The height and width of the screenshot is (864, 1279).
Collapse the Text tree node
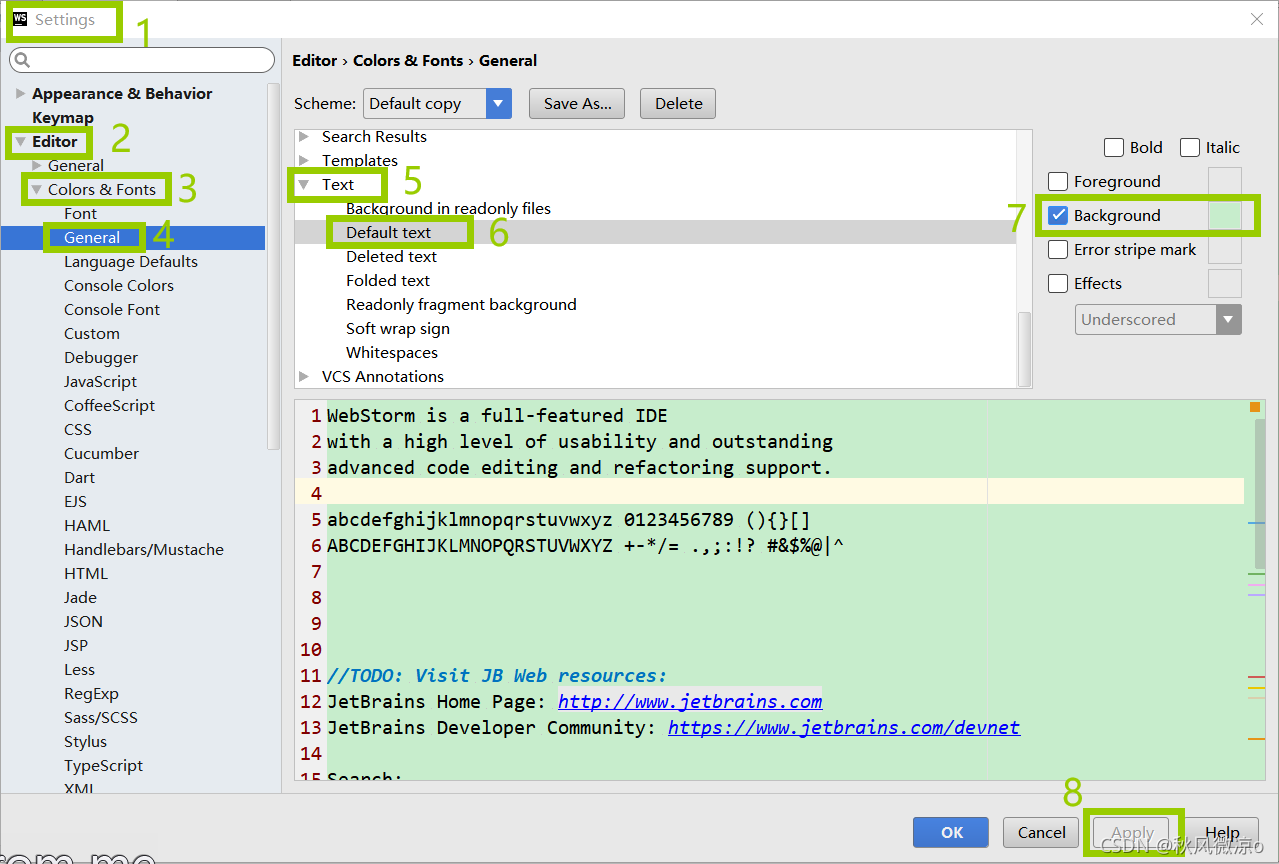point(304,185)
